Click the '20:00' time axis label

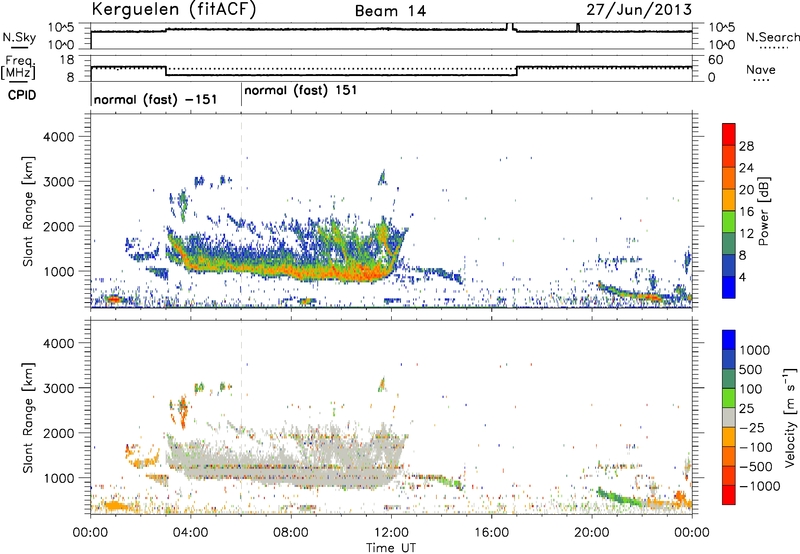[x=592, y=533]
